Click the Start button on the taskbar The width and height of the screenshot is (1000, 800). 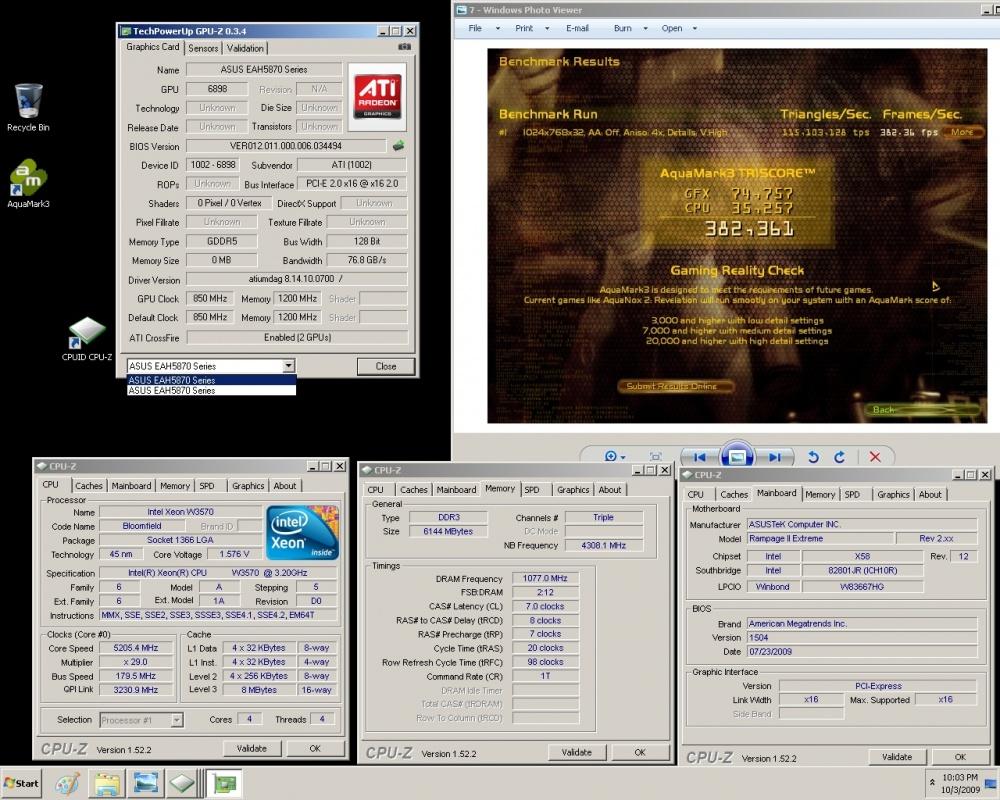[x=21, y=783]
